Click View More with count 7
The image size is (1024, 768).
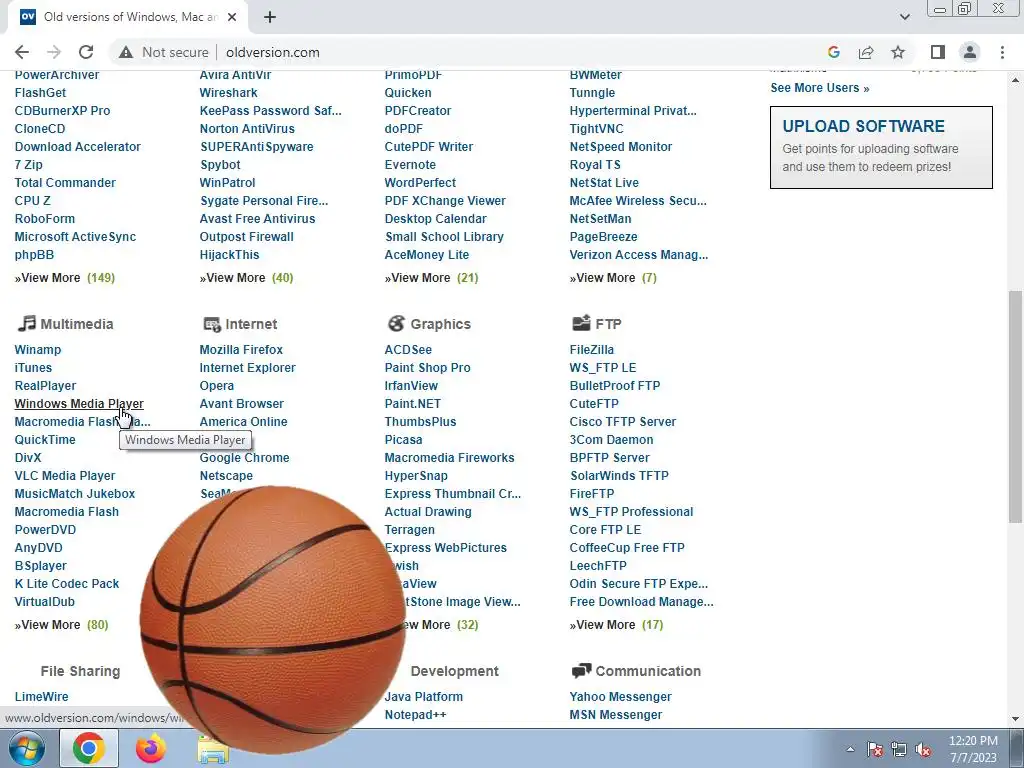tap(613, 278)
